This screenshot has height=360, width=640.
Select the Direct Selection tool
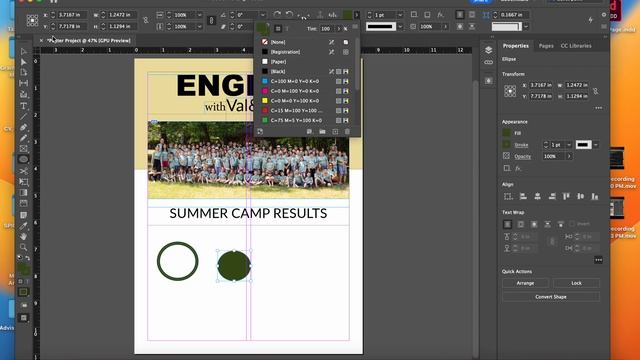(23, 62)
